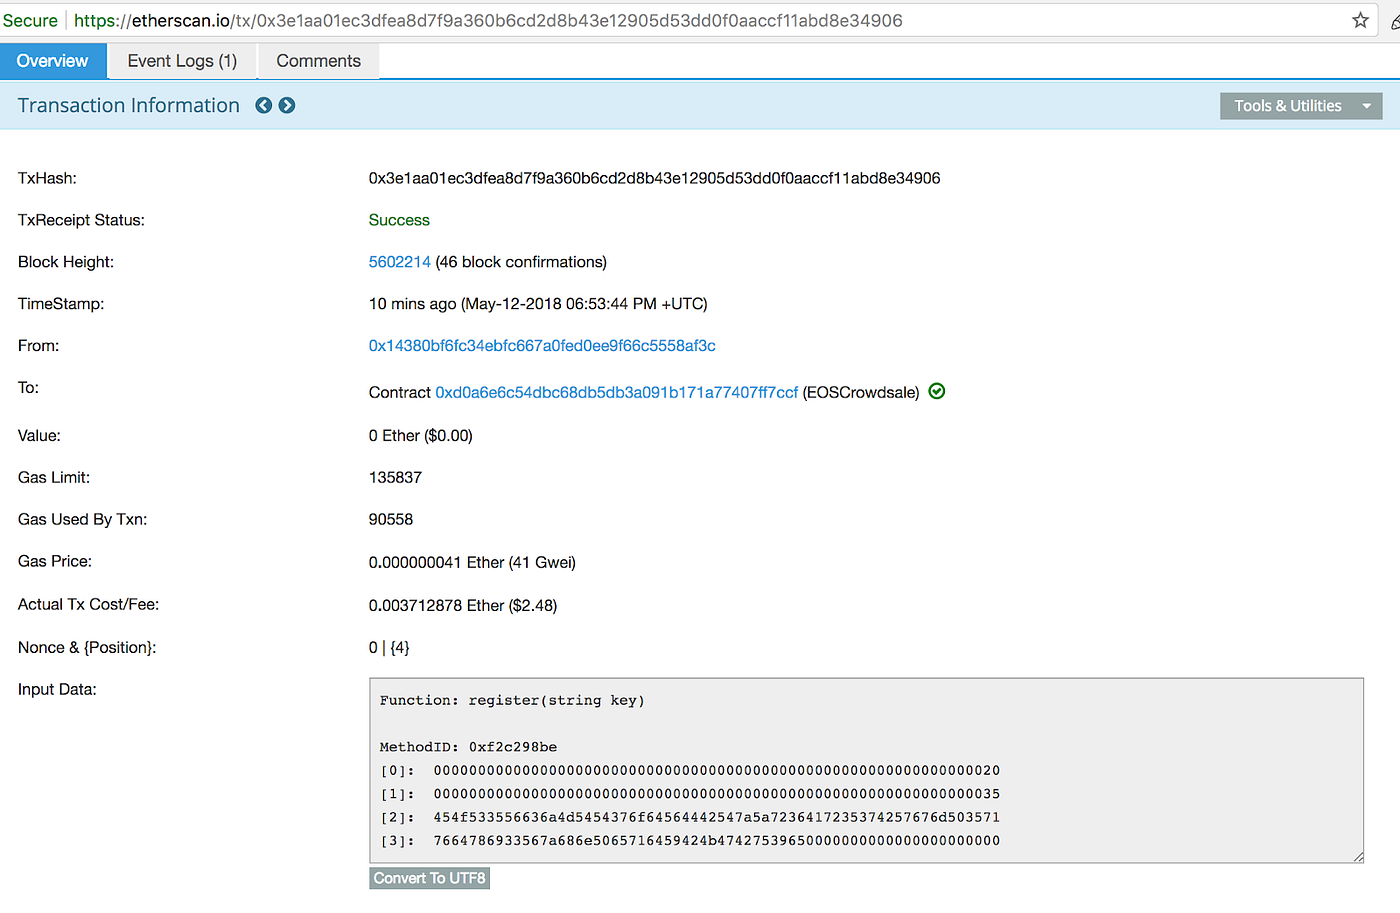Click the MethodID: 0xf2c298be line
This screenshot has width=1400, height=913.
click(468, 747)
